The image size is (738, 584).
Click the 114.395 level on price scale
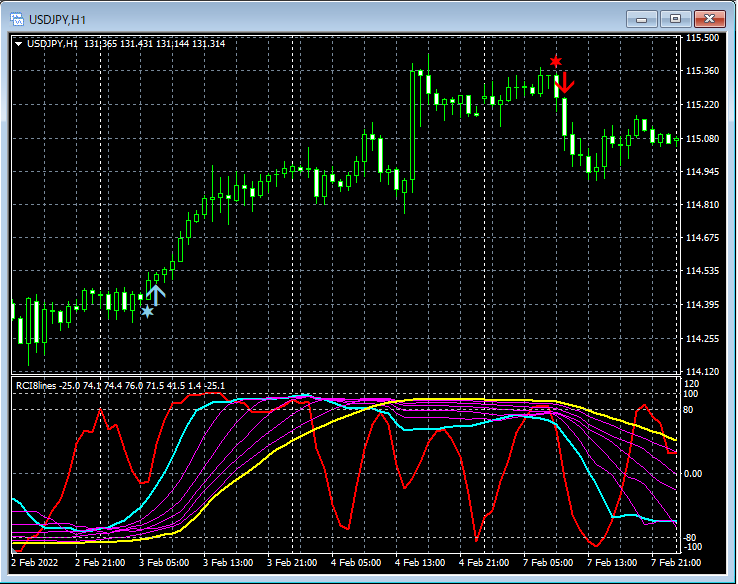pos(704,304)
